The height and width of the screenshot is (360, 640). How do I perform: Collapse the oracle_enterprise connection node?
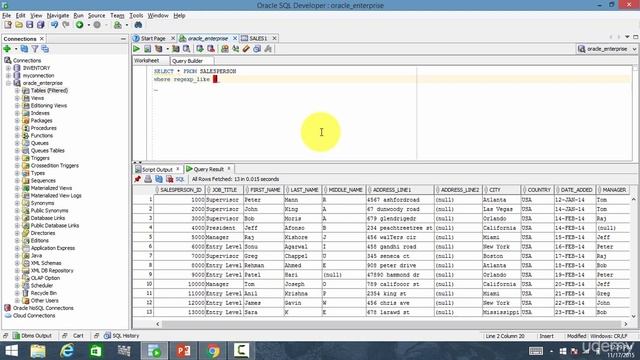point(8,83)
